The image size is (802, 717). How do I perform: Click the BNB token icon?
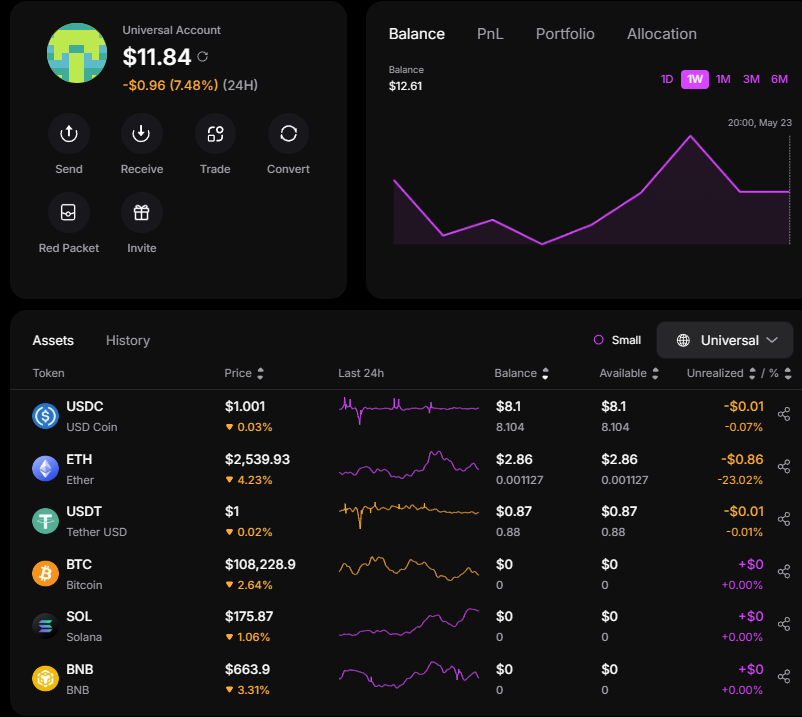[x=46, y=678]
